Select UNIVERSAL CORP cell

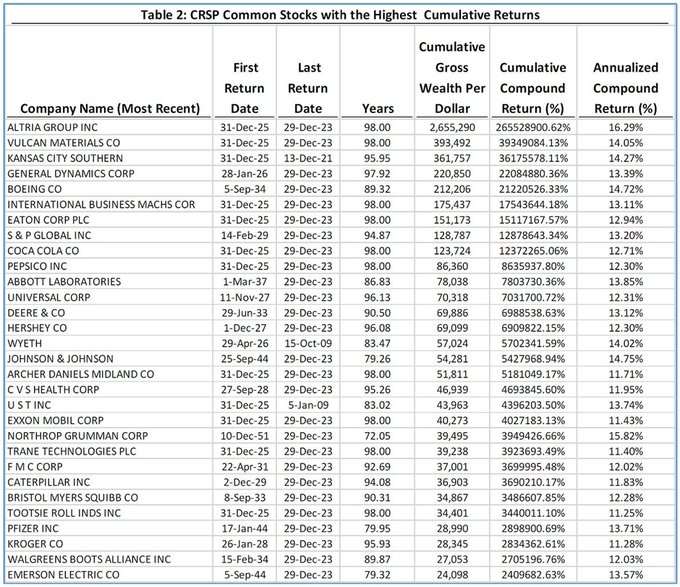(49, 297)
